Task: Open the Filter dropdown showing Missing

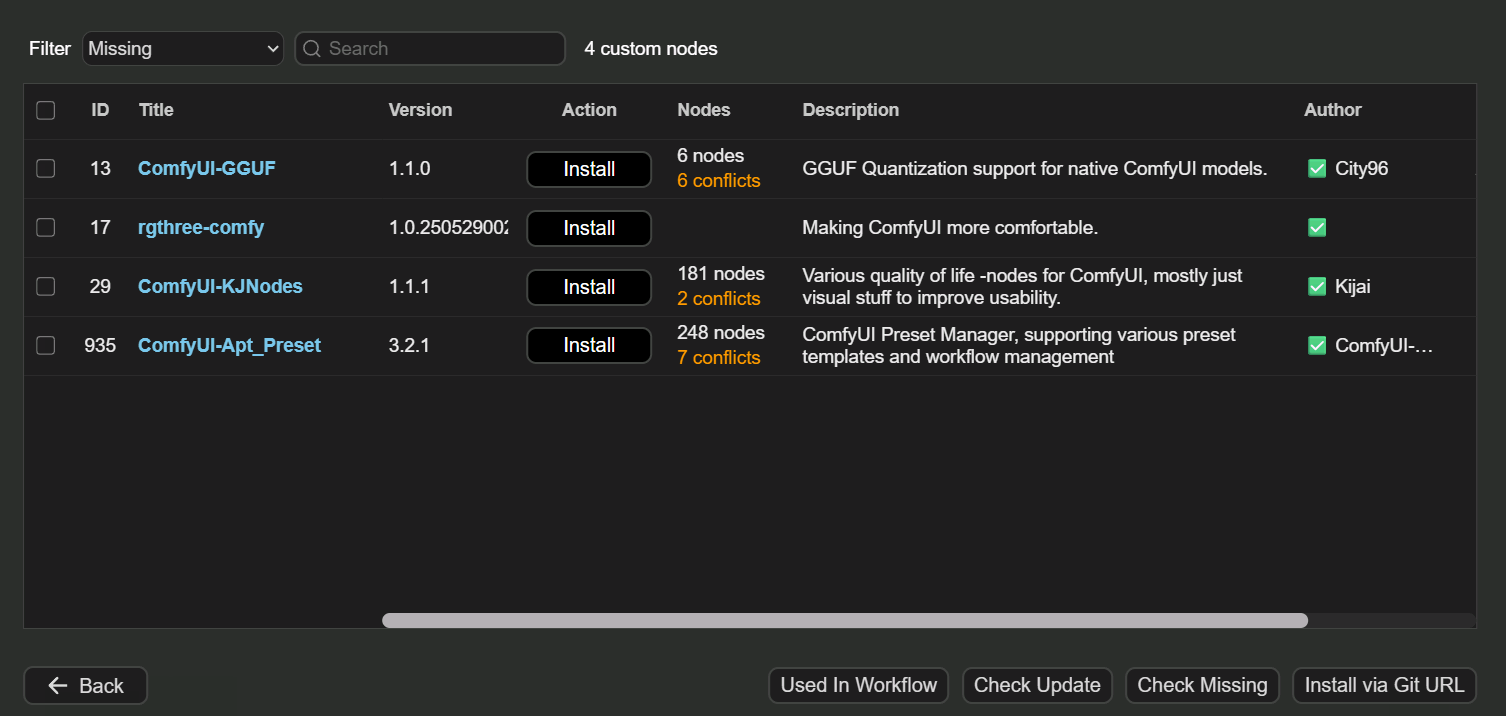Action: pyautogui.click(x=183, y=49)
